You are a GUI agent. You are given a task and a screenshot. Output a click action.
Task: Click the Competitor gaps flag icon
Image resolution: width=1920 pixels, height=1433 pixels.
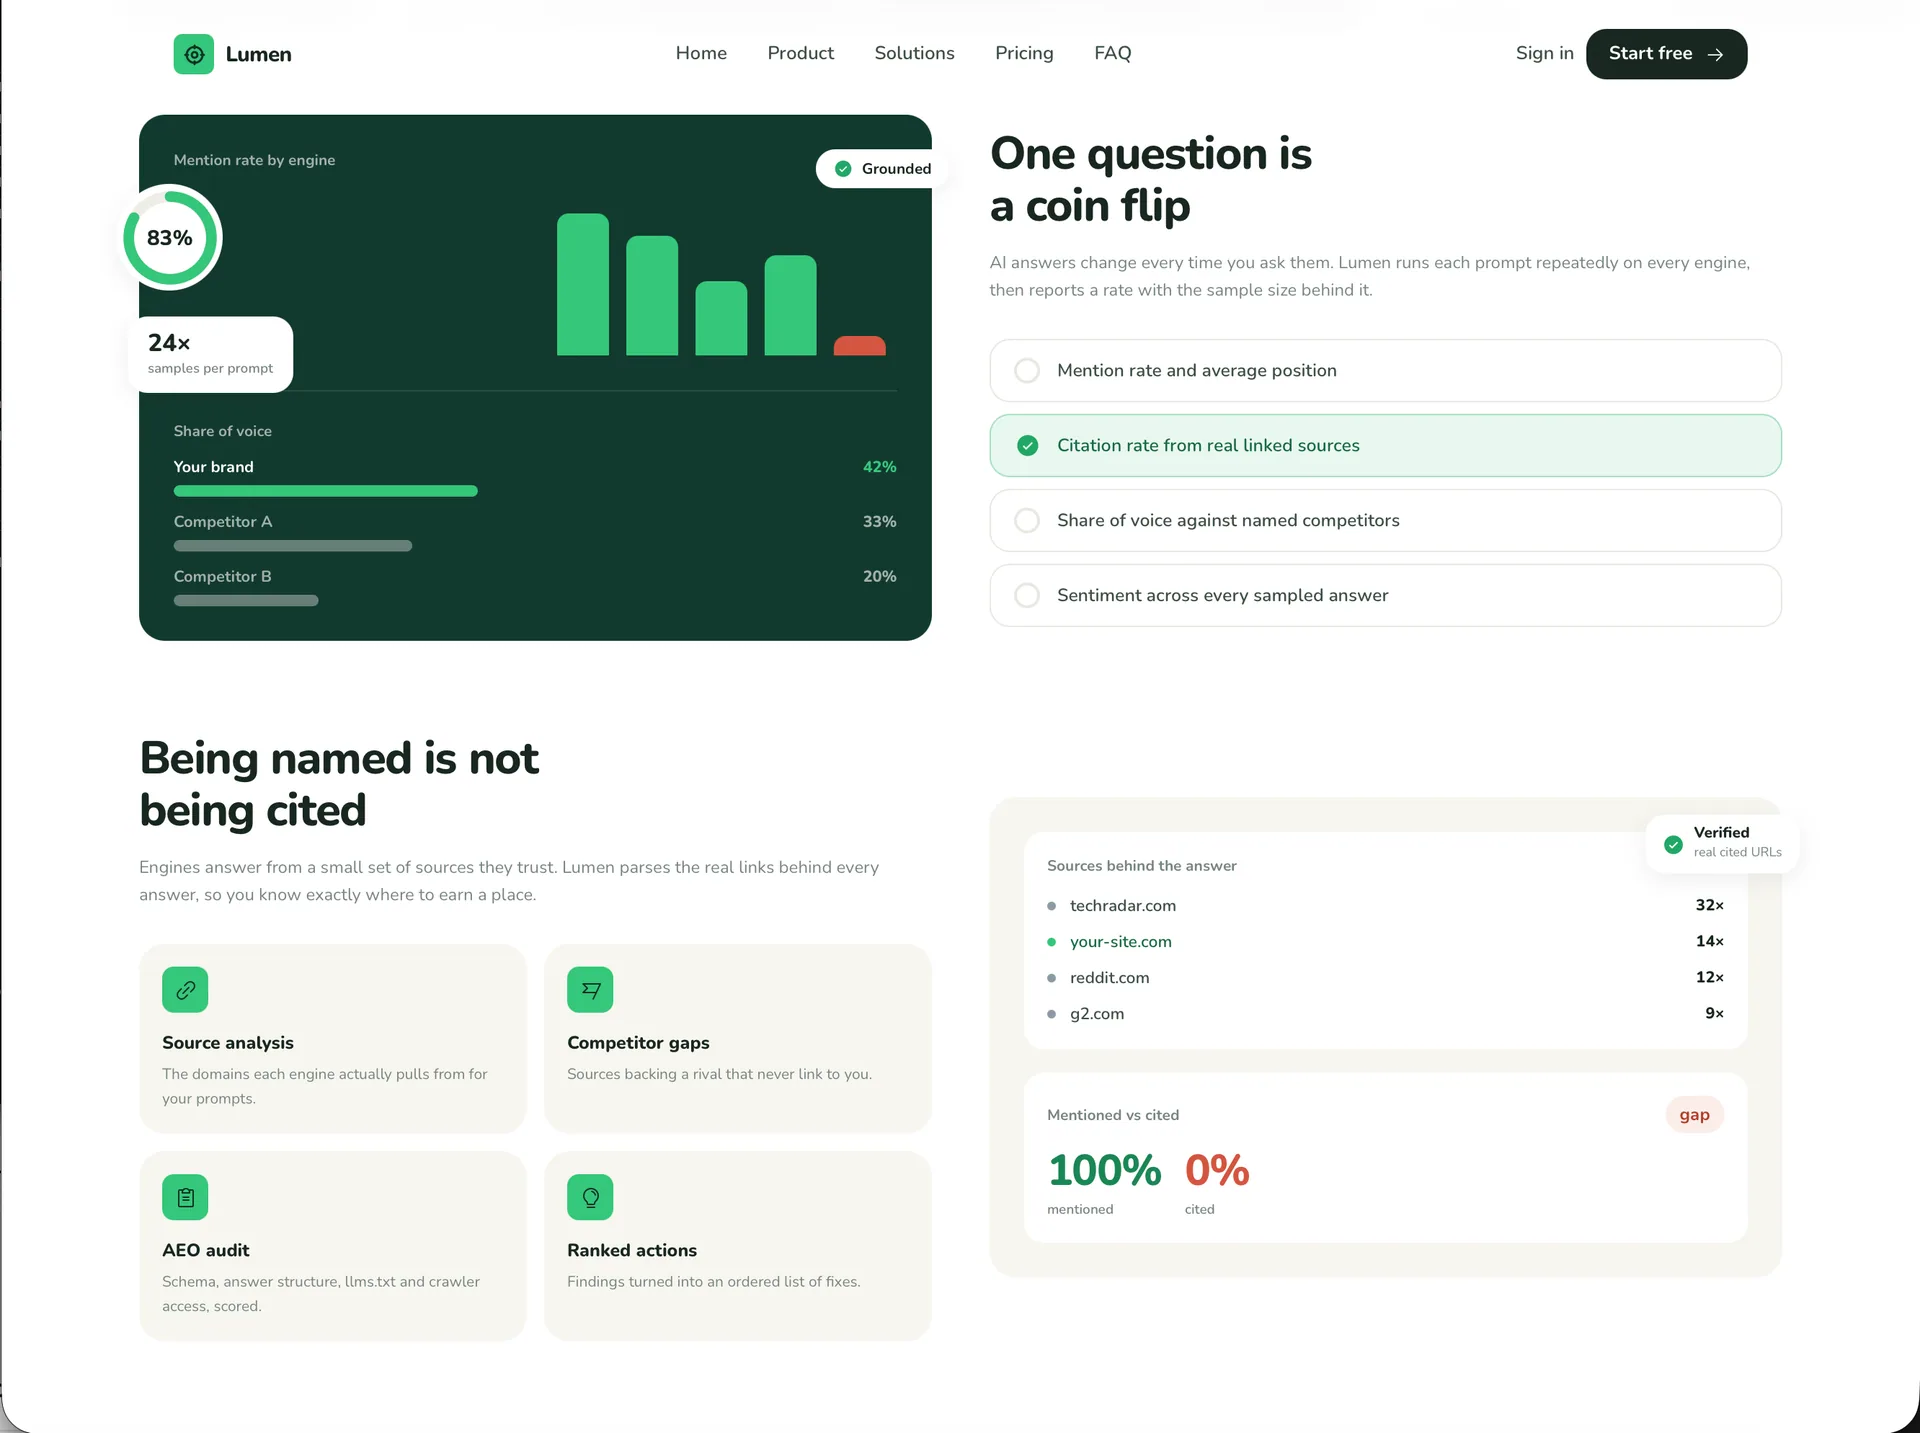(x=590, y=990)
